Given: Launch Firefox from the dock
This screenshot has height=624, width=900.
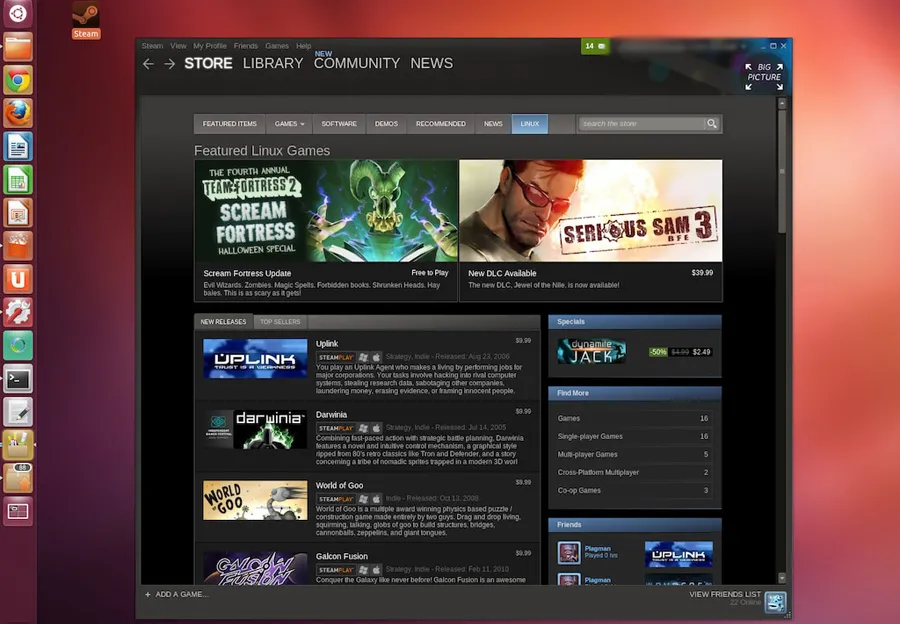Looking at the screenshot, I should pyautogui.click(x=18, y=113).
